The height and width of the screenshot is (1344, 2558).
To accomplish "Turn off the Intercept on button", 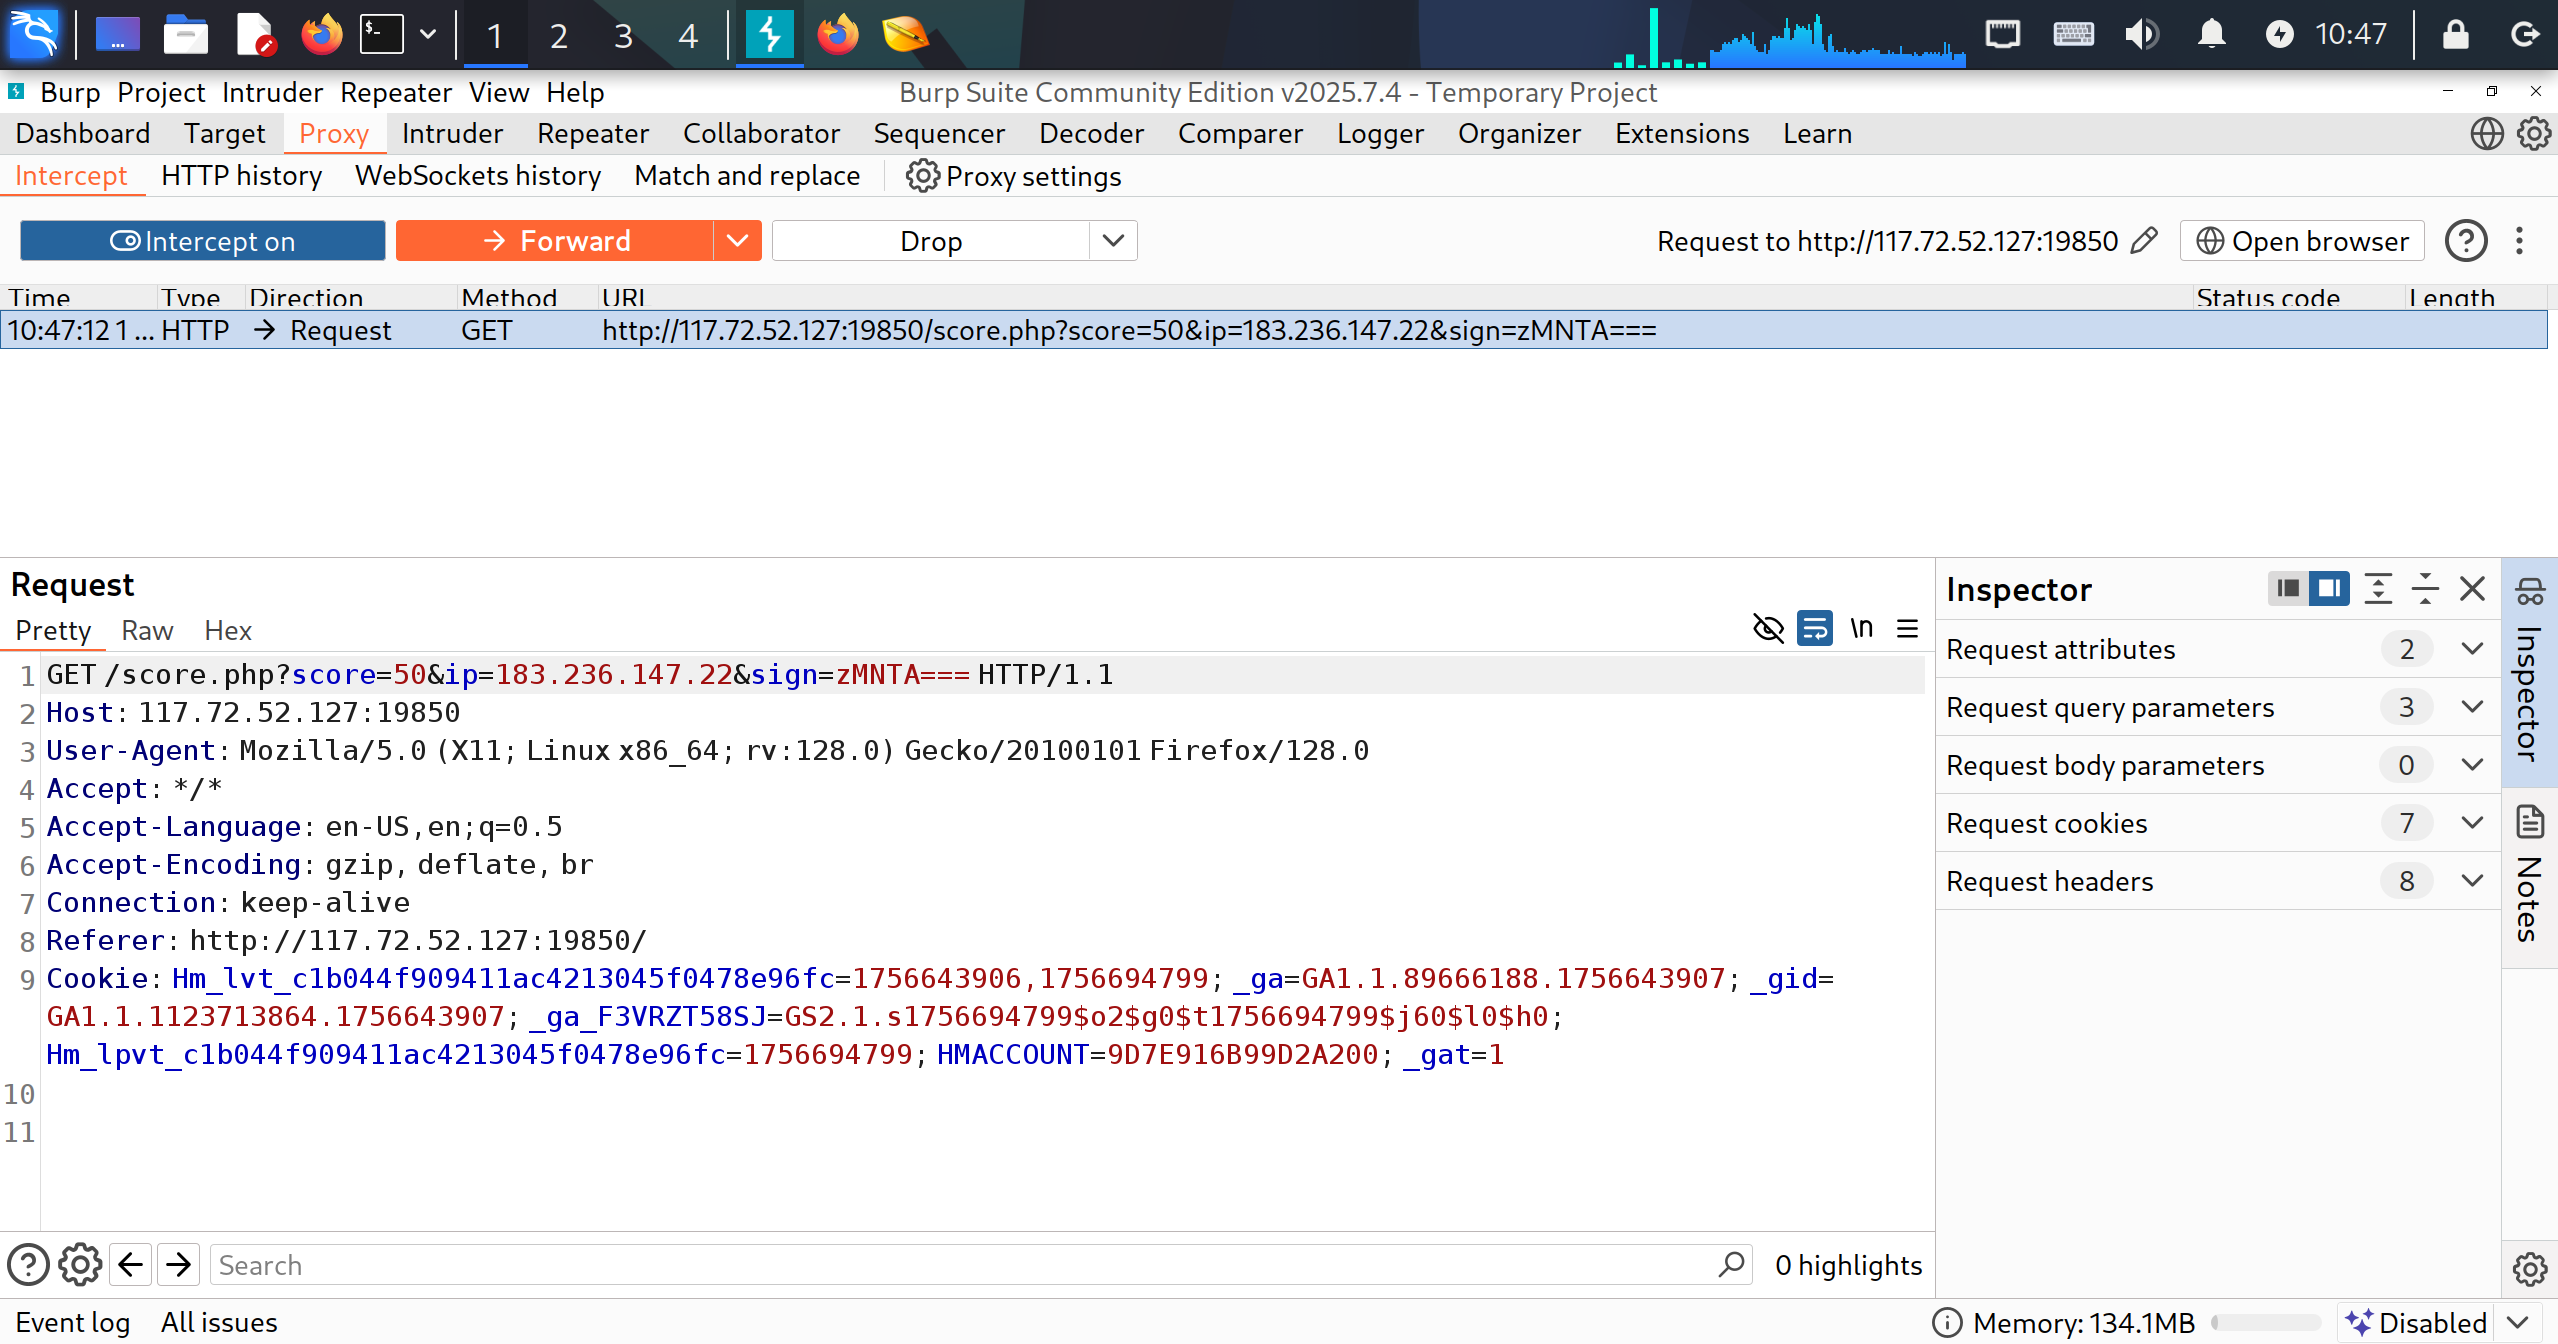I will pos(203,241).
